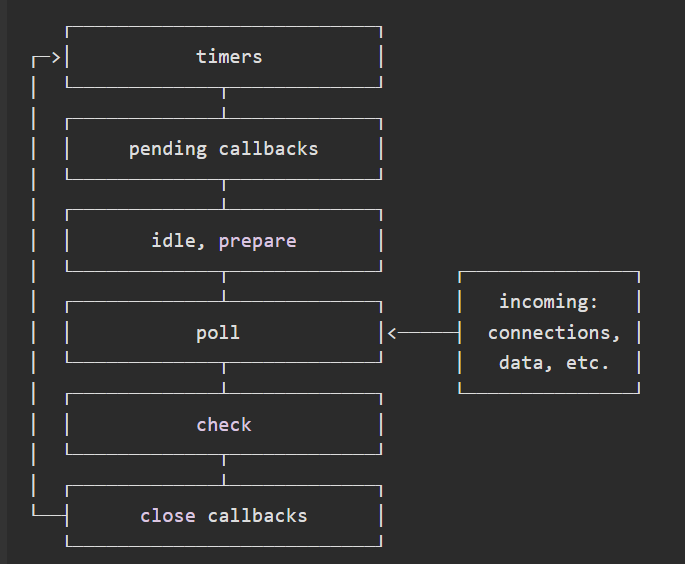685x564 pixels.
Task: Select the 'data, etc.' text line
Action: pos(554,363)
